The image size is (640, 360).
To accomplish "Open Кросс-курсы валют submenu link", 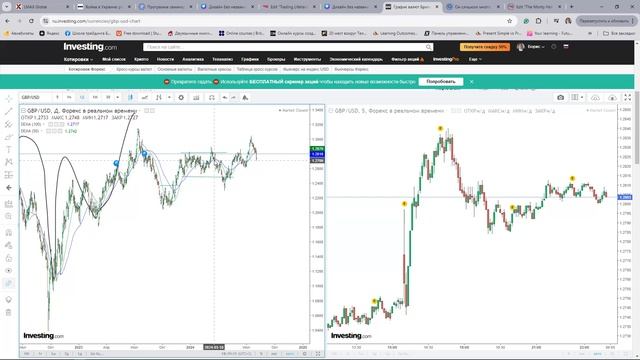I will [x=134, y=69].
